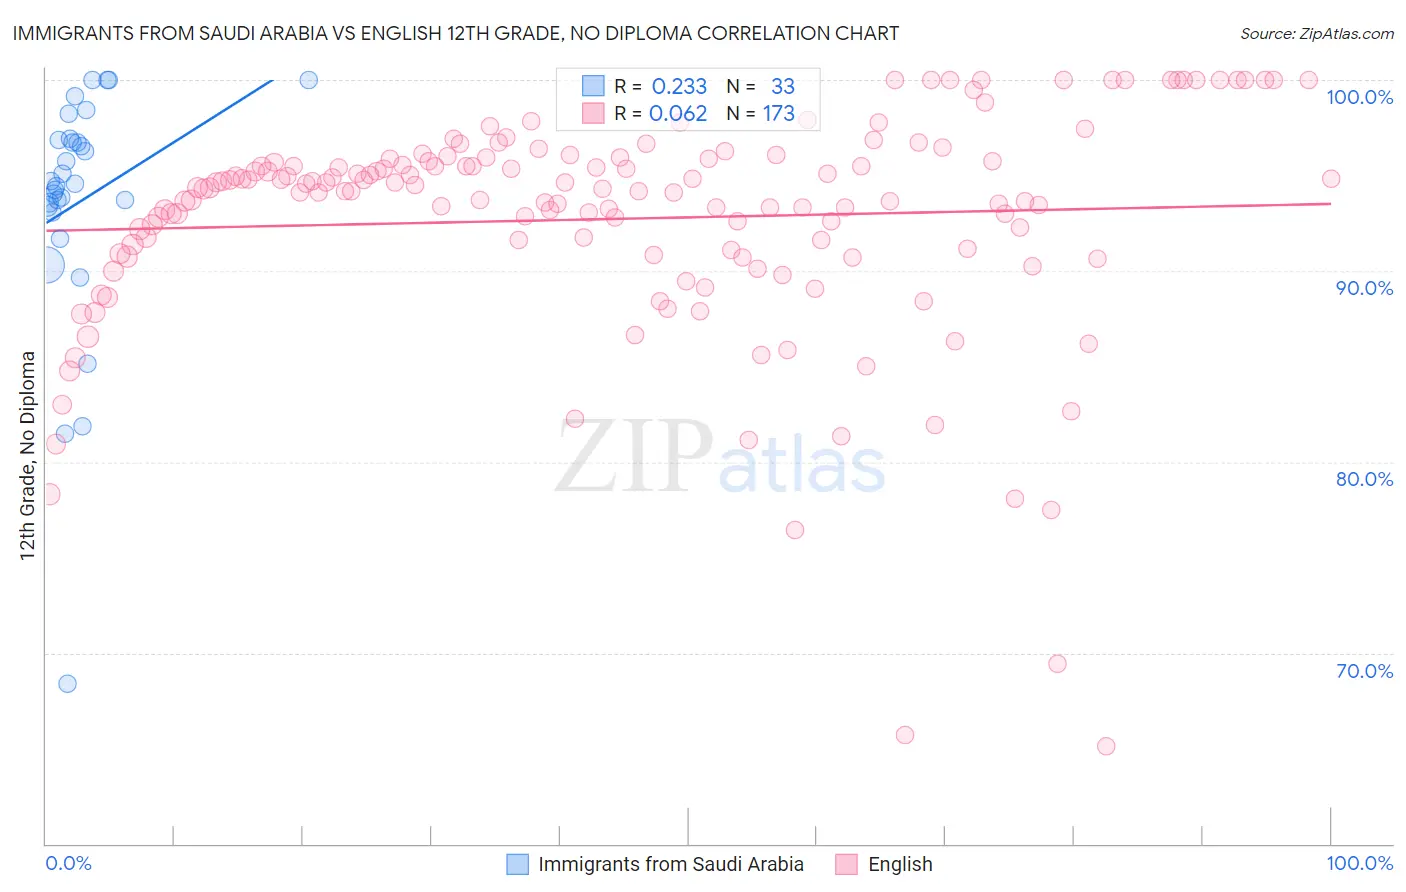
Task: Click the 70.0% y-axis label
Action: 1364,671
